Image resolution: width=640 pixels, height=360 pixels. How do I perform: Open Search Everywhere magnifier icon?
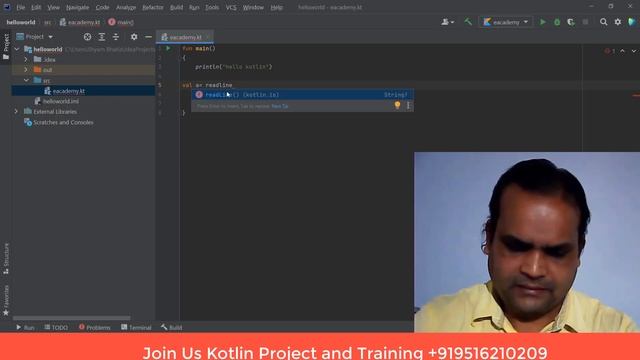click(x=603, y=22)
